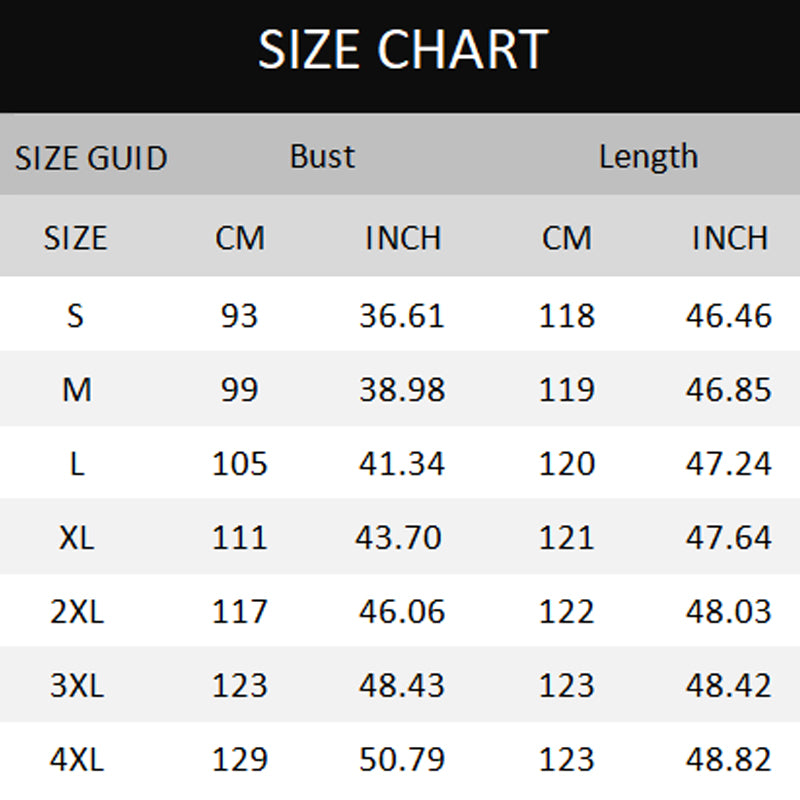Click the bust value 38.98 inch
The height and width of the screenshot is (800, 800).
tap(402, 389)
